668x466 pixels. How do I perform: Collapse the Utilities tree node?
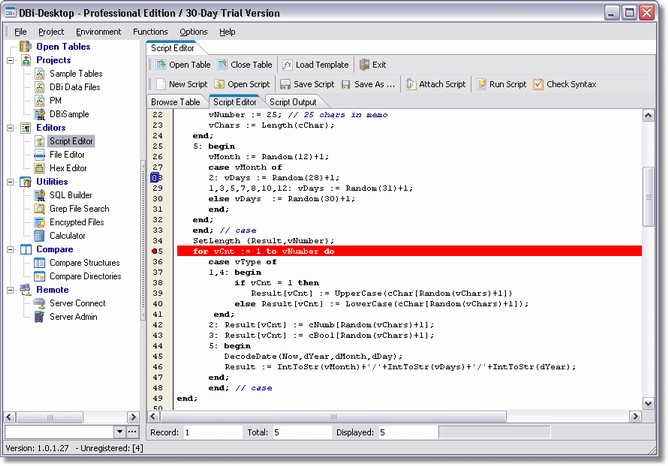[x=10, y=182]
